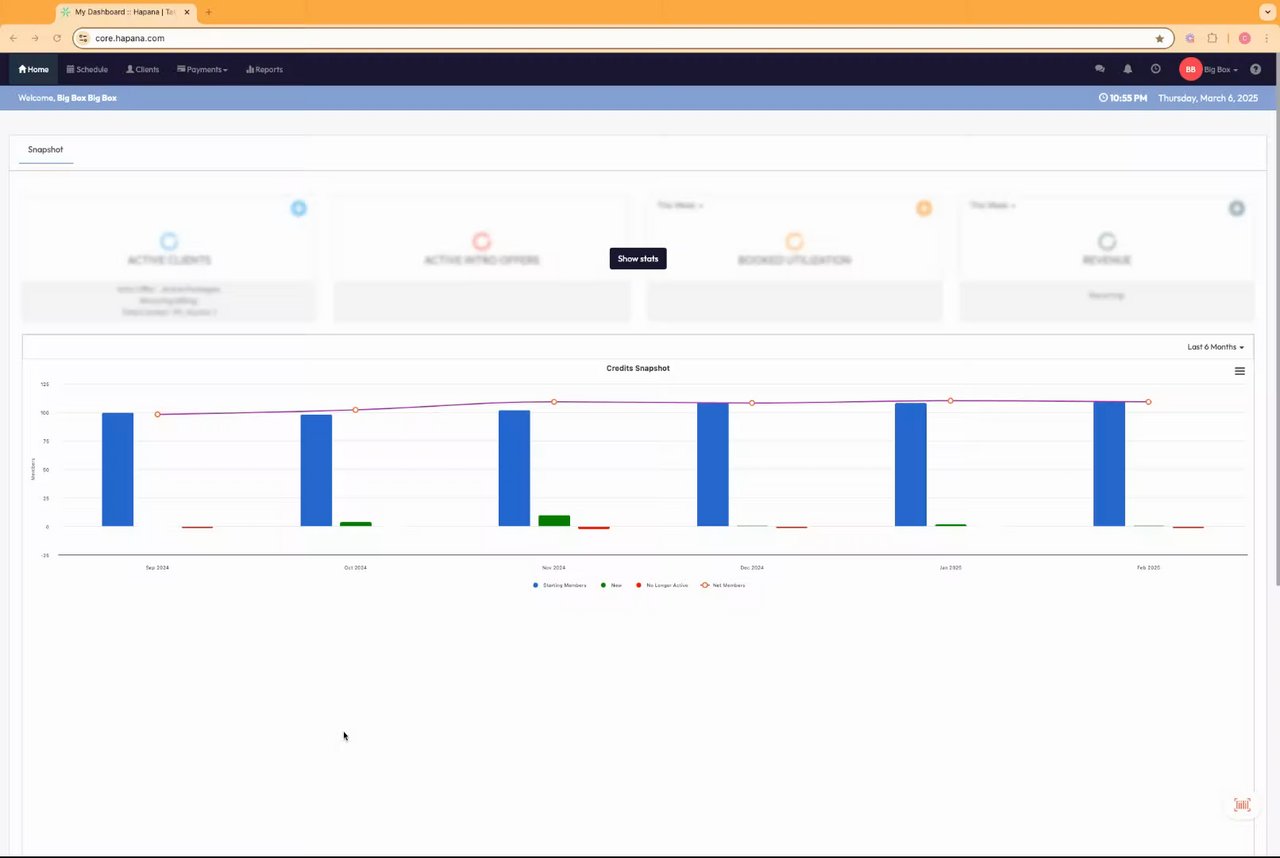
Task: Click the clock history icon
Action: coord(1156,69)
